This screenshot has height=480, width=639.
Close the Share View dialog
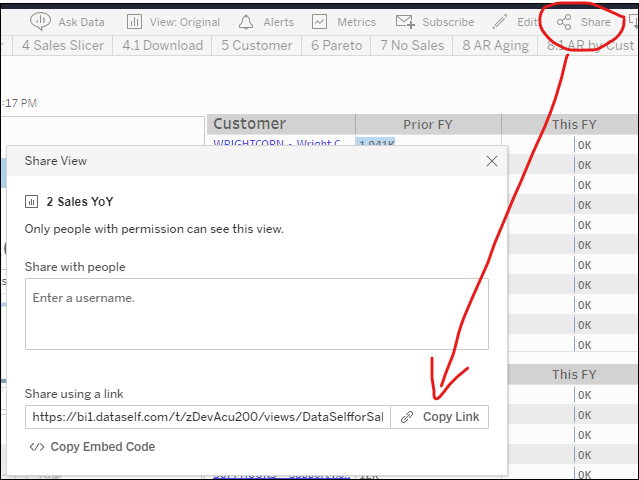coord(491,160)
